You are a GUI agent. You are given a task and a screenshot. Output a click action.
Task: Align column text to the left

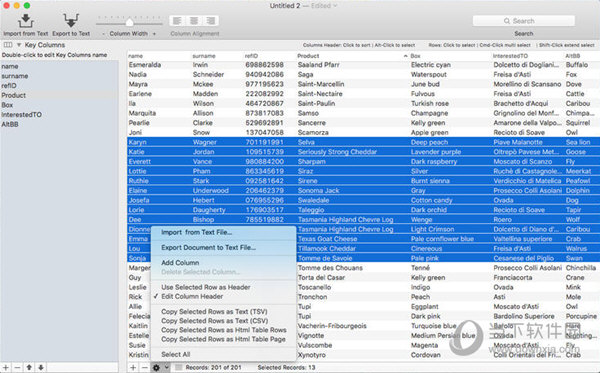click(x=177, y=21)
